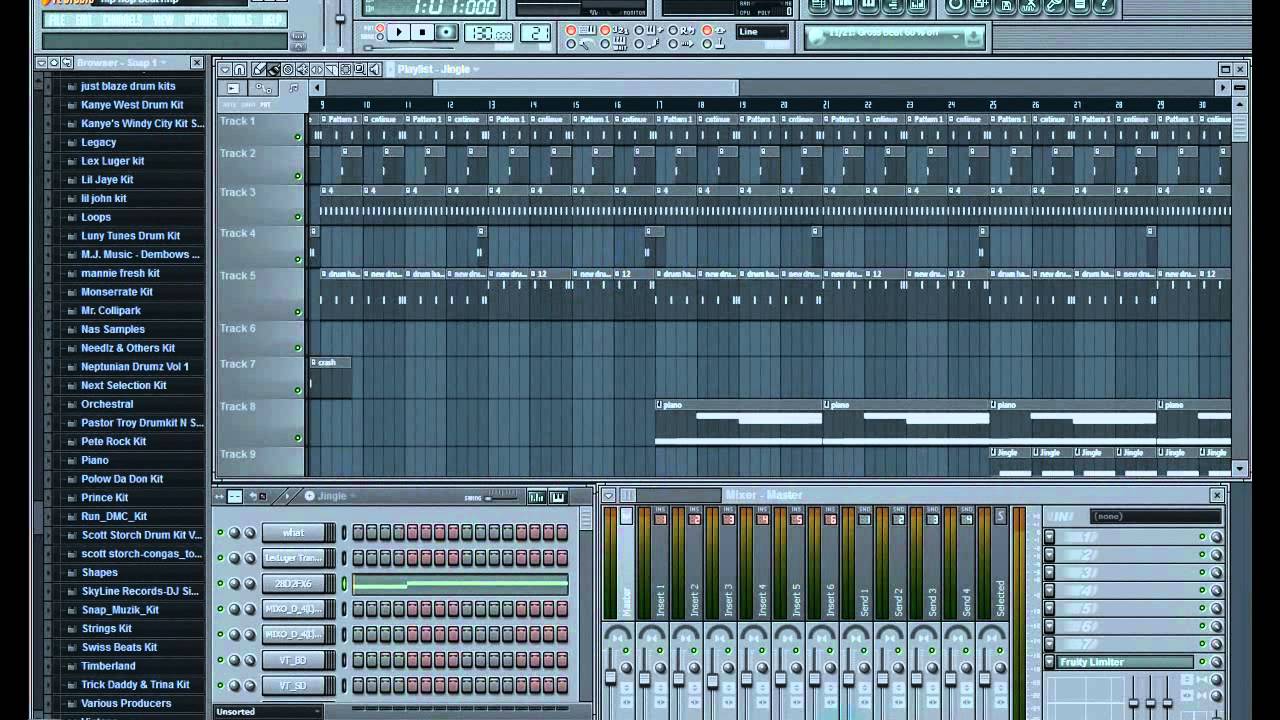Open the TOOLS menu
Image resolution: width=1280 pixels, height=720 pixels.
240,20
